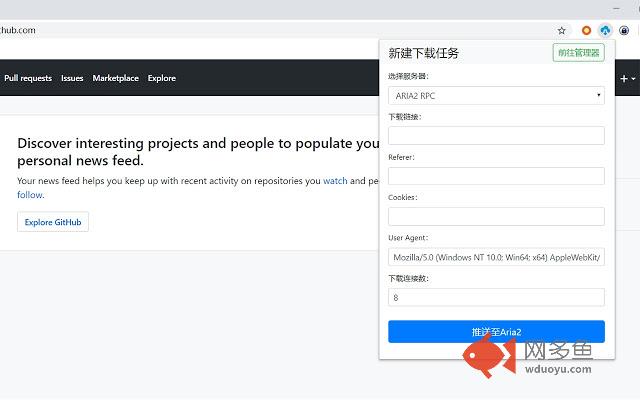Click the User Agent text field

pyautogui.click(x=496, y=257)
